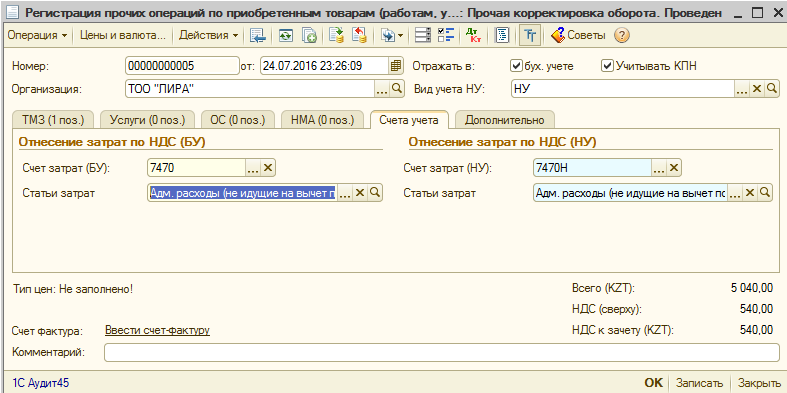
Task: Click the НУ Статьи затрат field
Action: [x=630, y=193]
